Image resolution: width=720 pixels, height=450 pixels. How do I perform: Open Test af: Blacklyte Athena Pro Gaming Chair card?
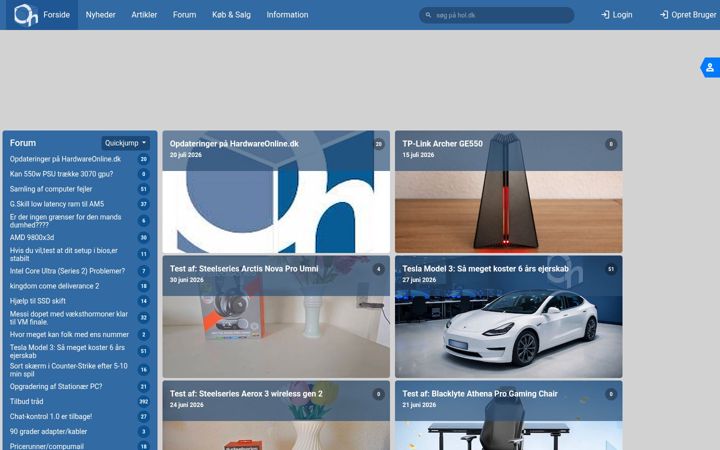point(509,416)
